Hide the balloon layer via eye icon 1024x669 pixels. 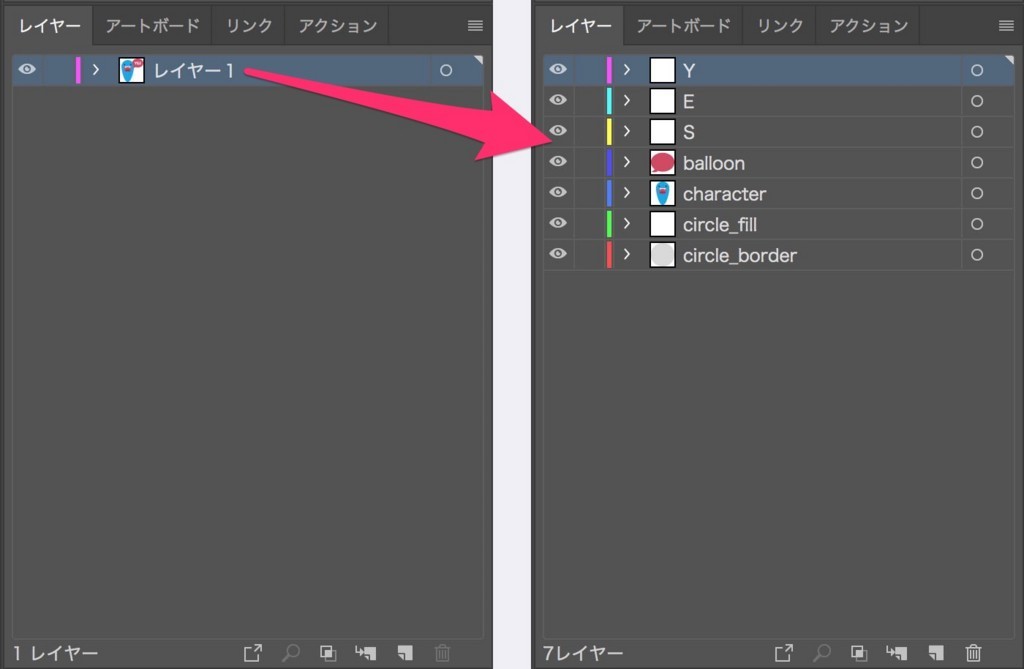[x=558, y=162]
